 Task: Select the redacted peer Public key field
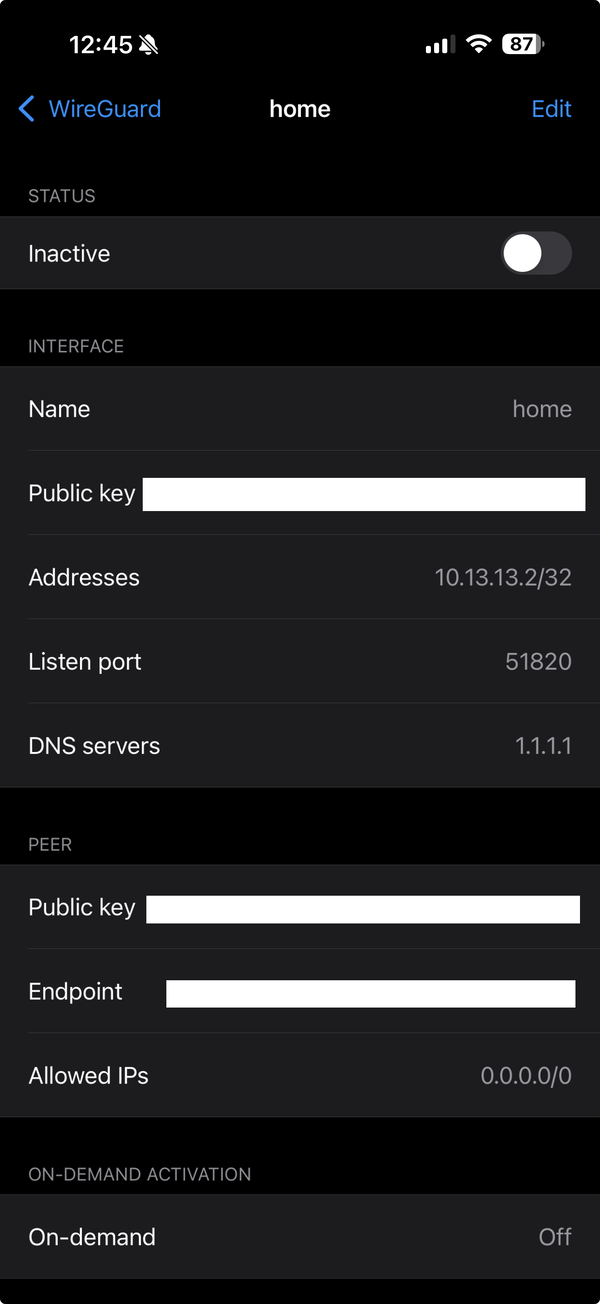[364, 908]
